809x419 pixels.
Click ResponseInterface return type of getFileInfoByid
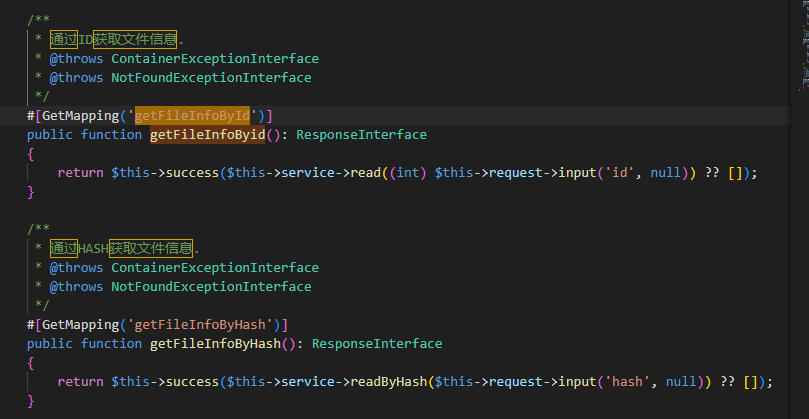361,135
